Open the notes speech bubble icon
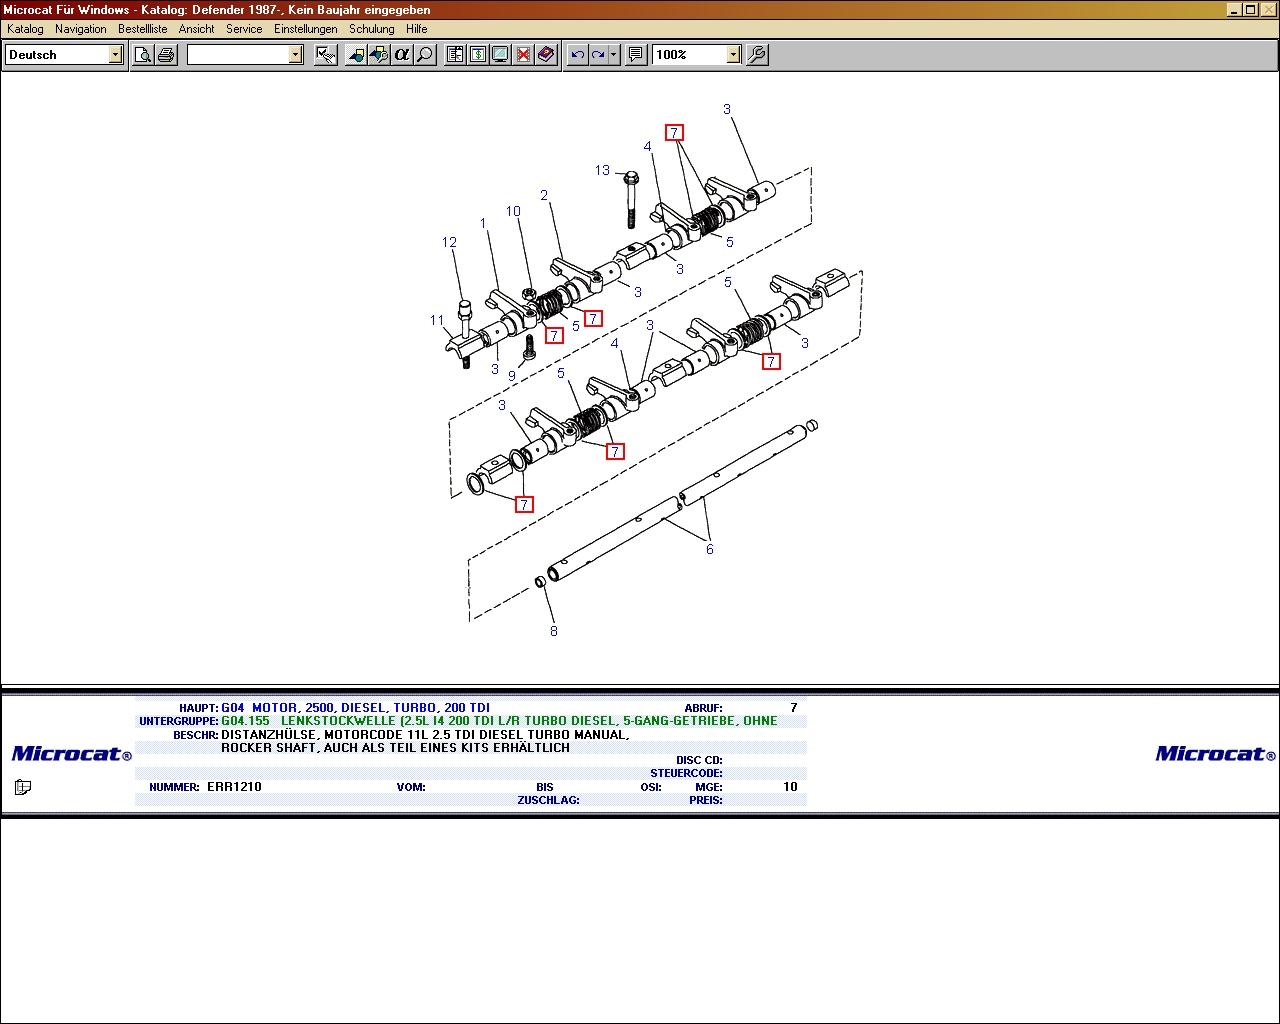The width and height of the screenshot is (1280, 1024). (635, 54)
